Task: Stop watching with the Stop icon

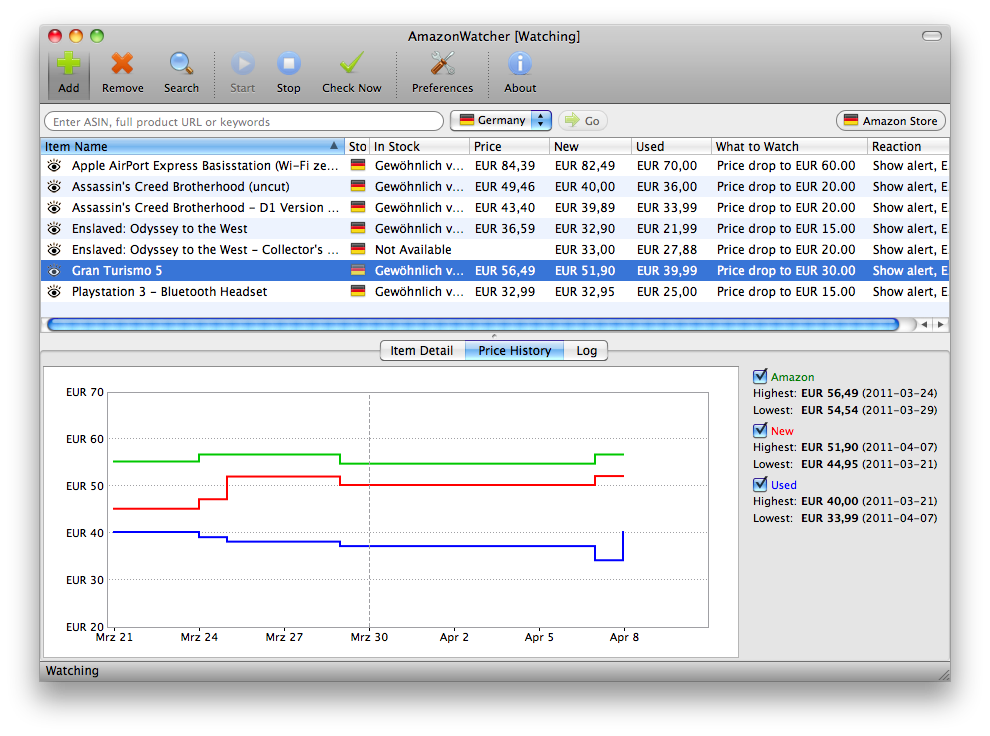Action: click(289, 64)
